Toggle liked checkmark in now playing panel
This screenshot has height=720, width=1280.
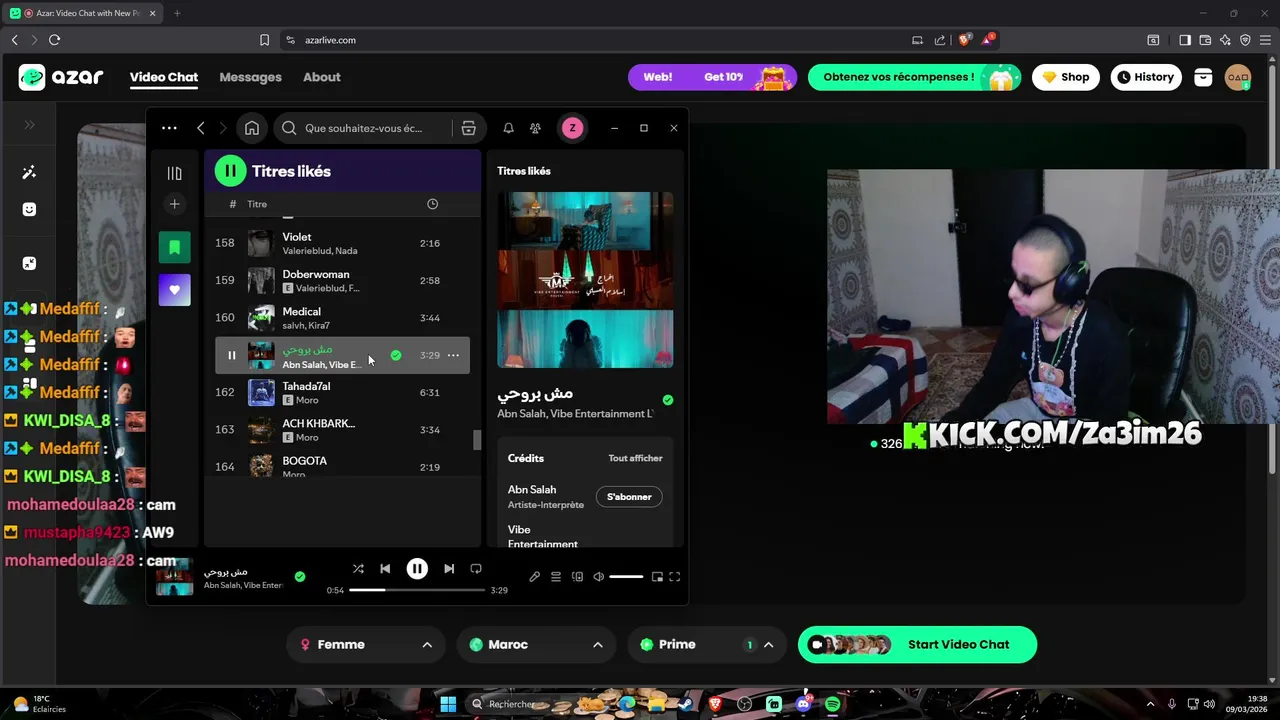[668, 400]
